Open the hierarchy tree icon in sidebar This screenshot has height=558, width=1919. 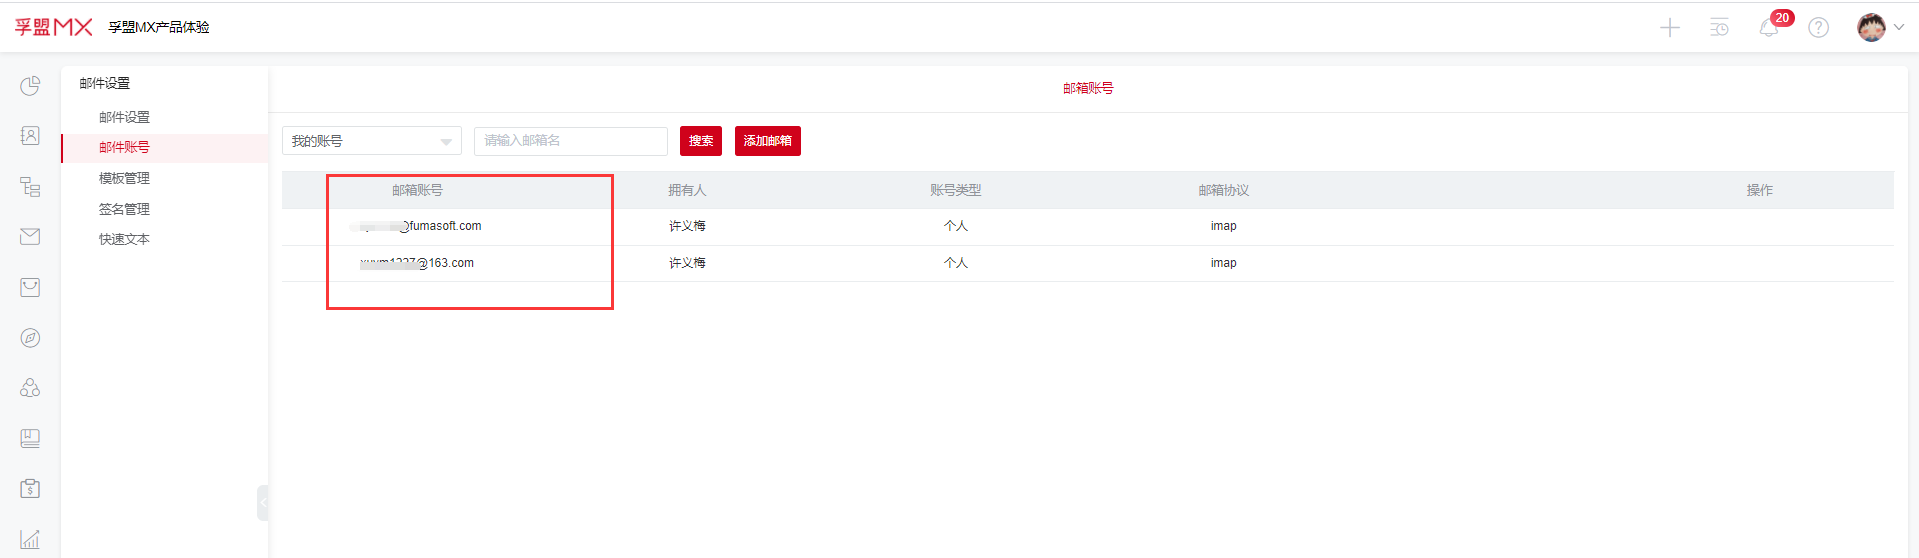pyautogui.click(x=30, y=187)
